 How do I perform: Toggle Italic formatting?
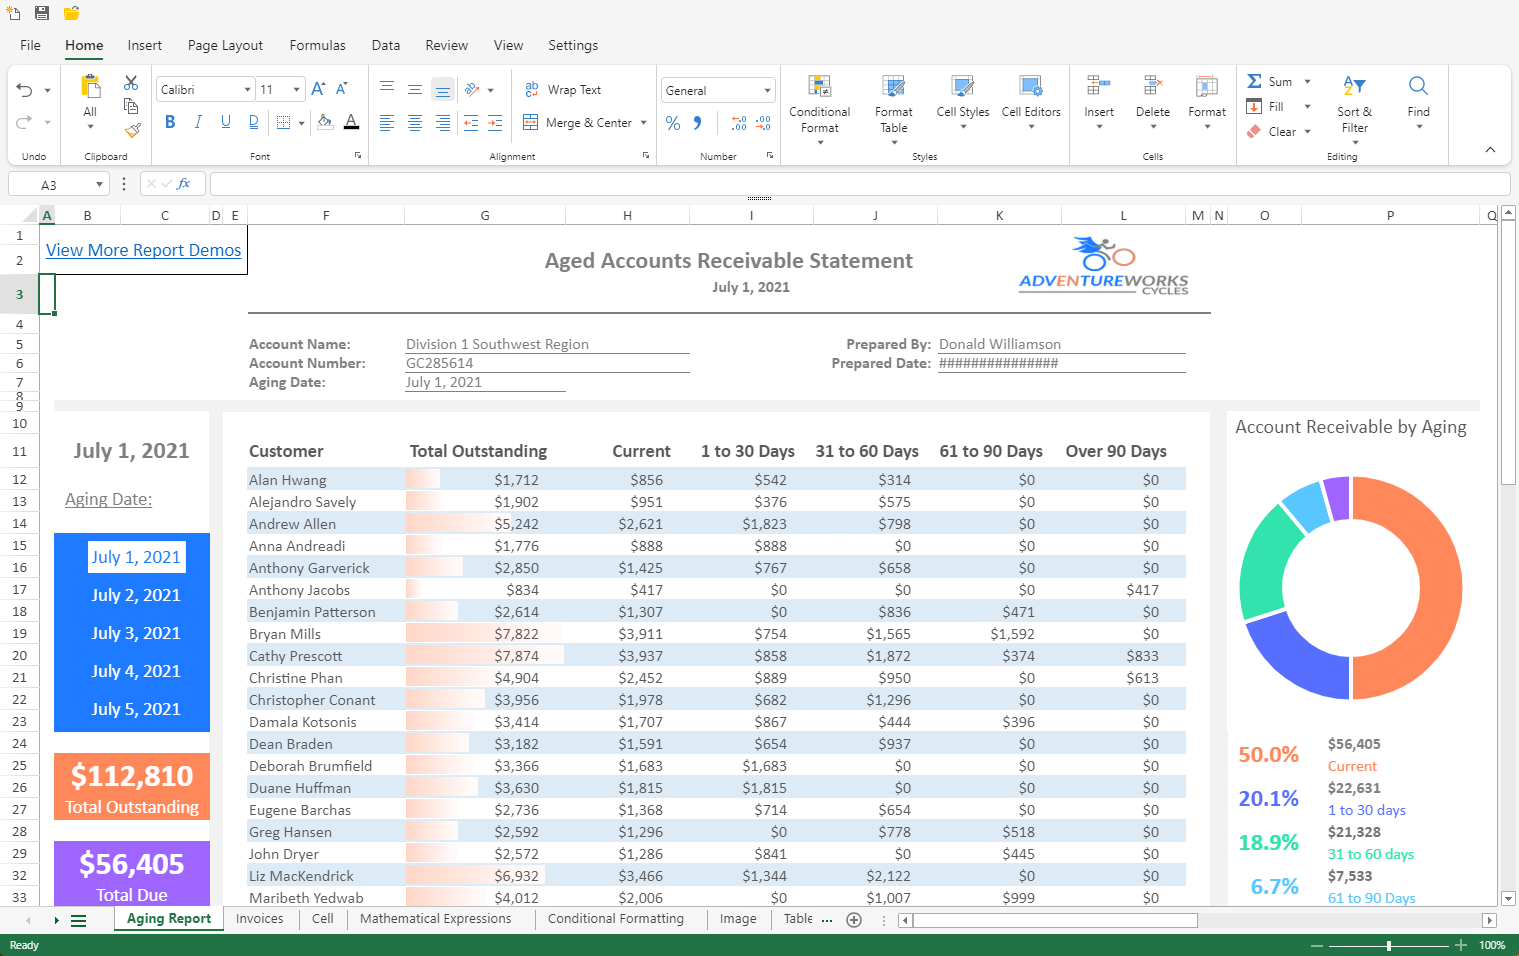click(x=198, y=122)
